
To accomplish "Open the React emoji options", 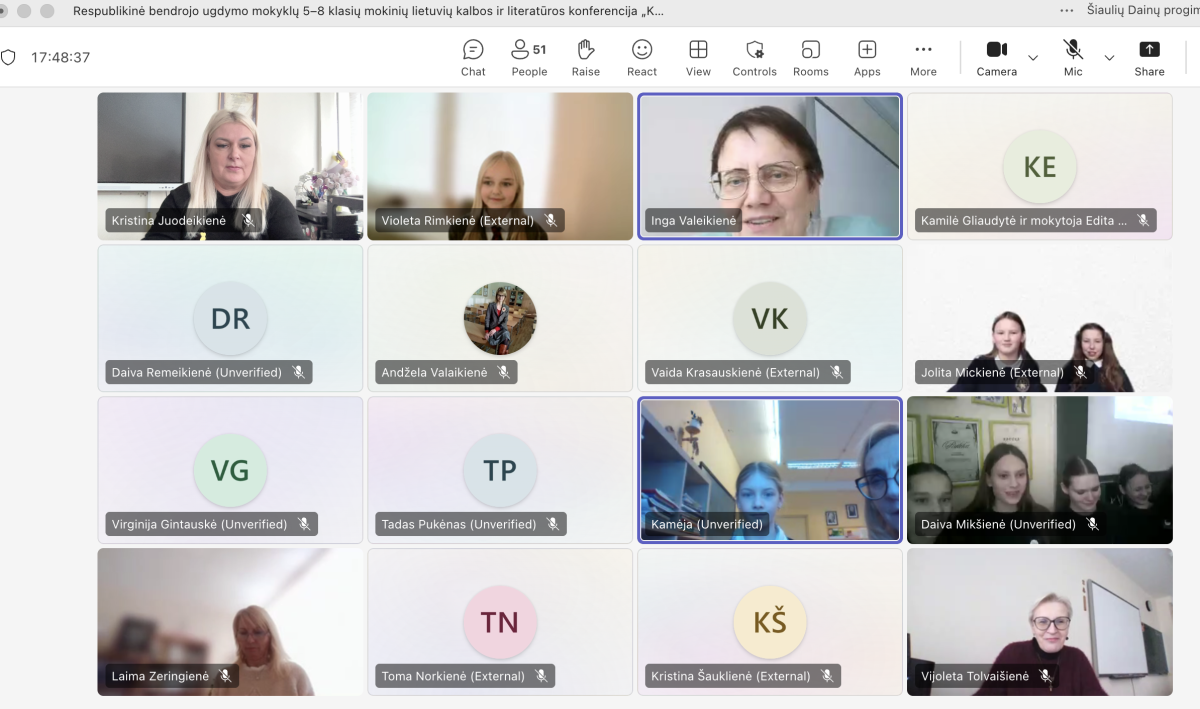I will pos(642,57).
